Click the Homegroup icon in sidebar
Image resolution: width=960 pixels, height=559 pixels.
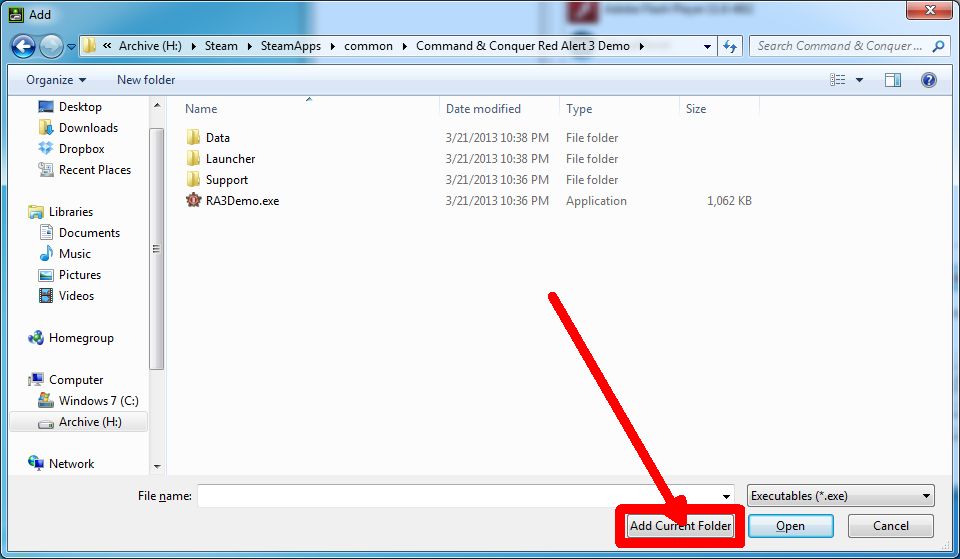point(36,338)
